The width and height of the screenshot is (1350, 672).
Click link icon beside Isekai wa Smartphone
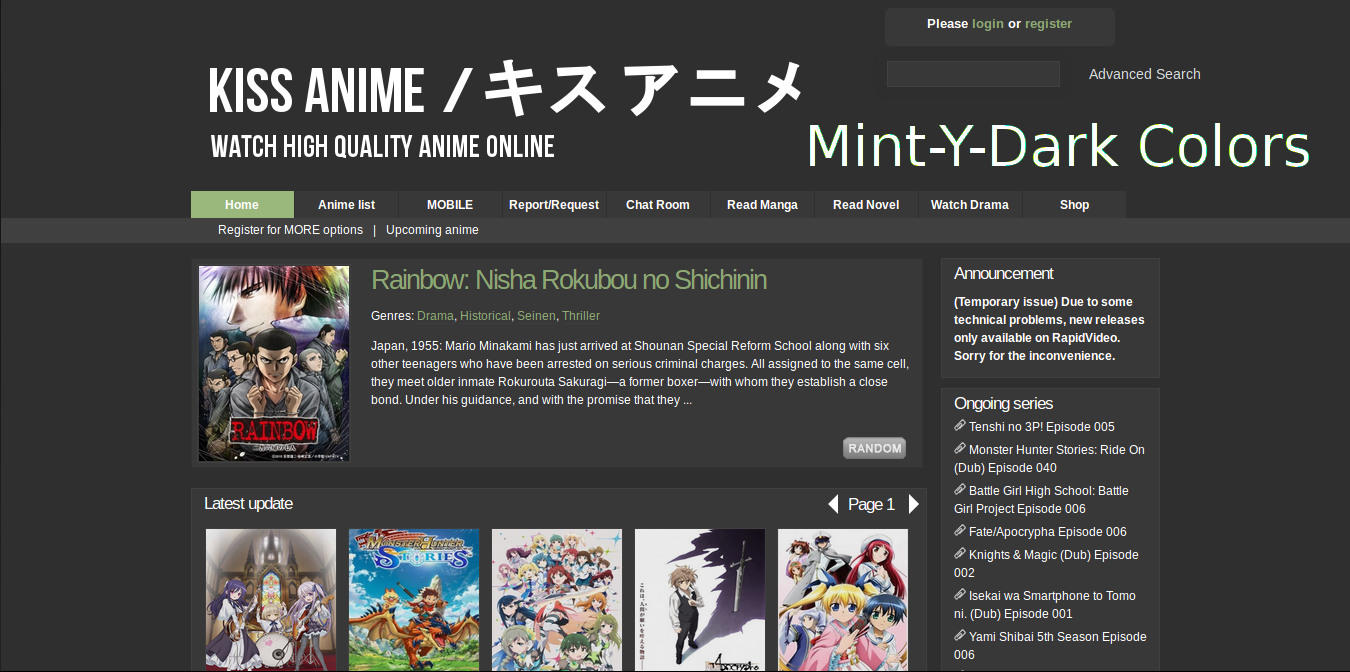pos(960,595)
